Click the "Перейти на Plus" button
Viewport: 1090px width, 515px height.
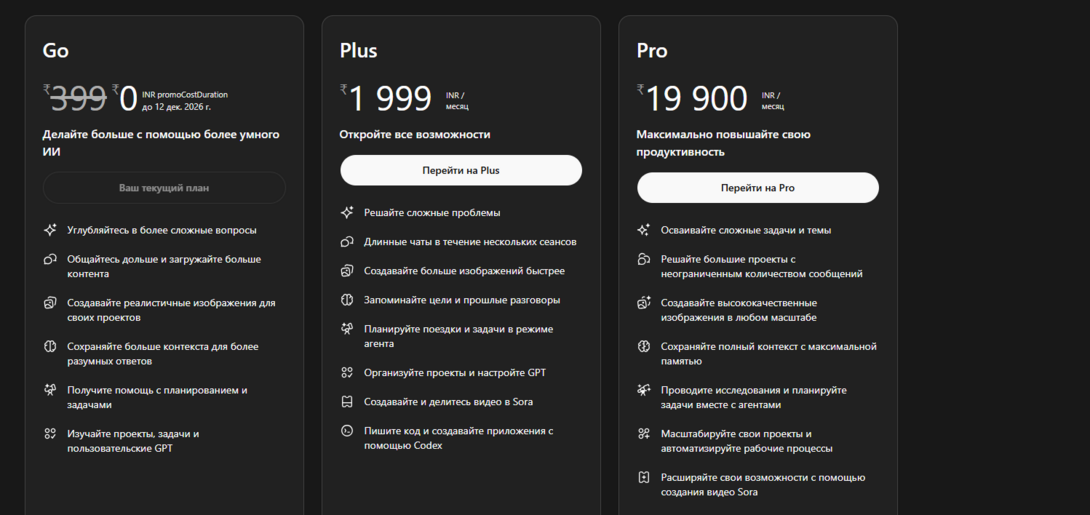pyautogui.click(x=461, y=170)
